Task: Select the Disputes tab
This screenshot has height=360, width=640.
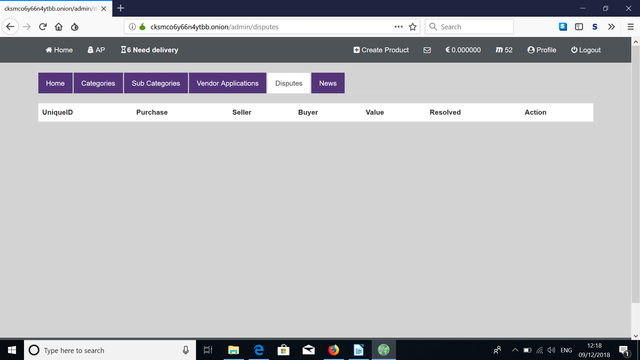Action: click(x=289, y=83)
